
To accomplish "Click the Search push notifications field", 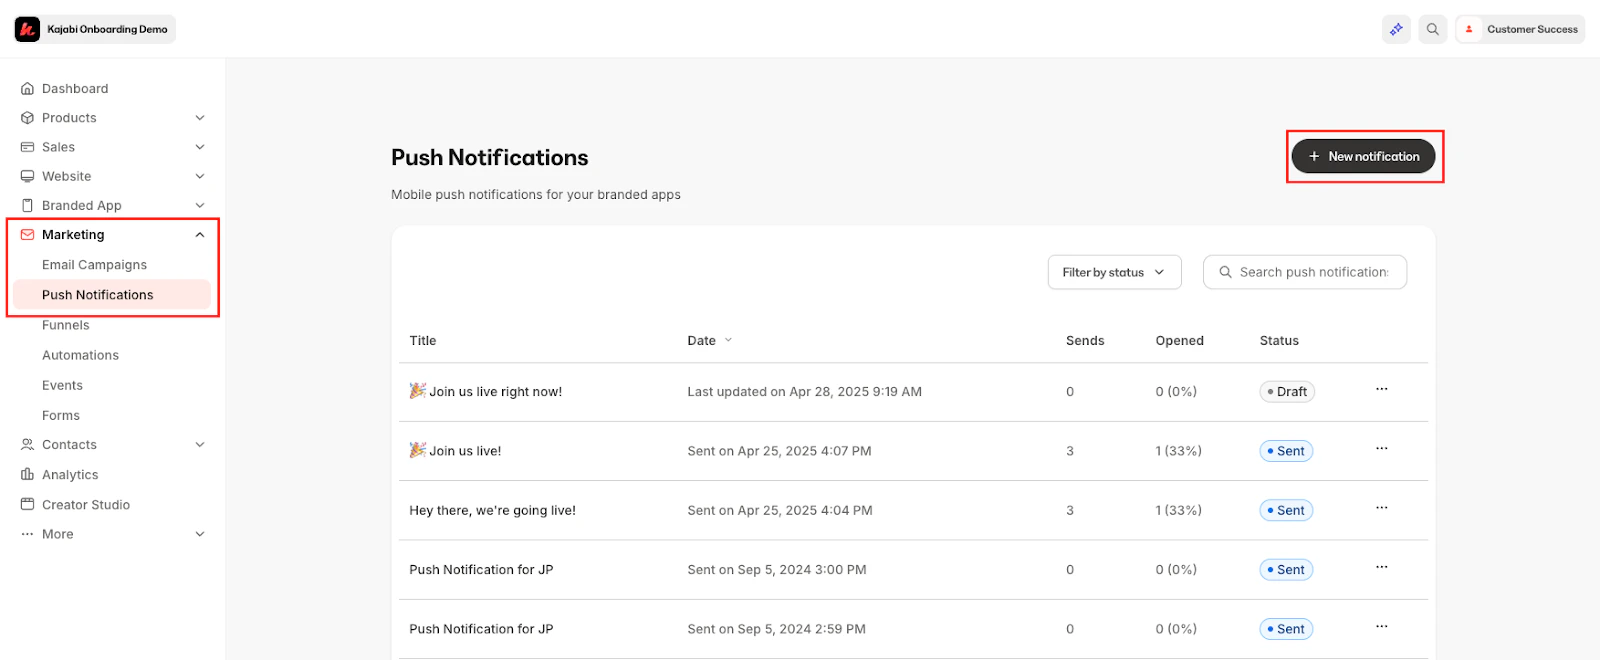I will tap(1313, 272).
